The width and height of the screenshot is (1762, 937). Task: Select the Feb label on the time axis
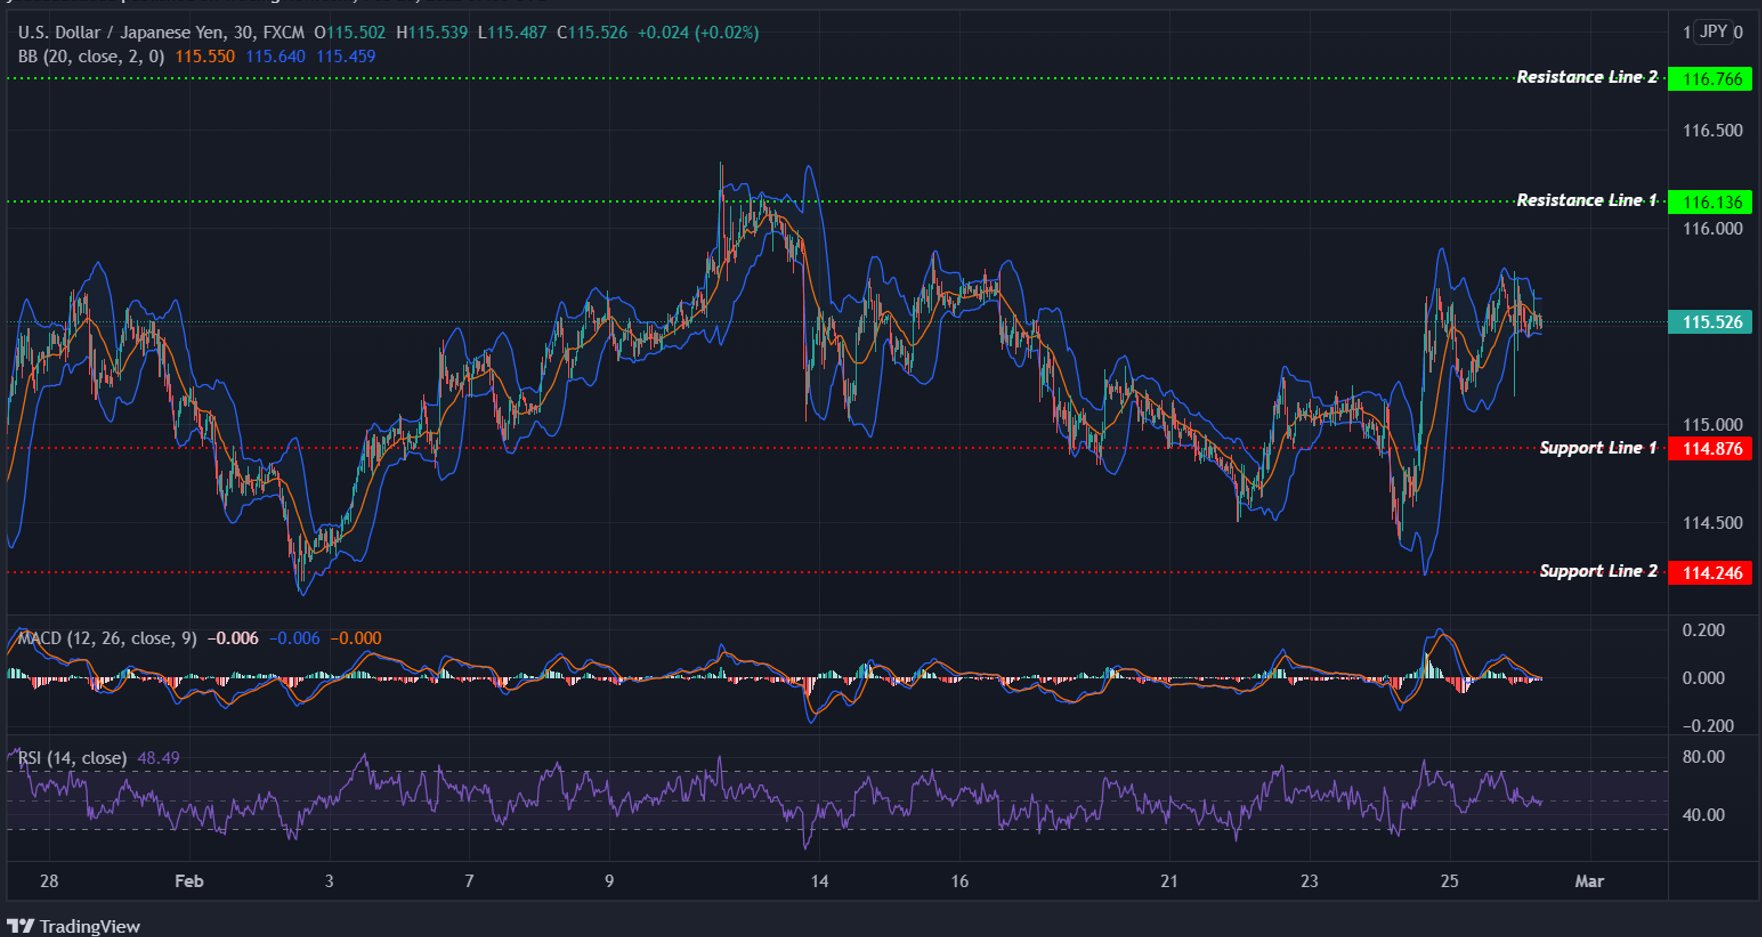point(189,882)
